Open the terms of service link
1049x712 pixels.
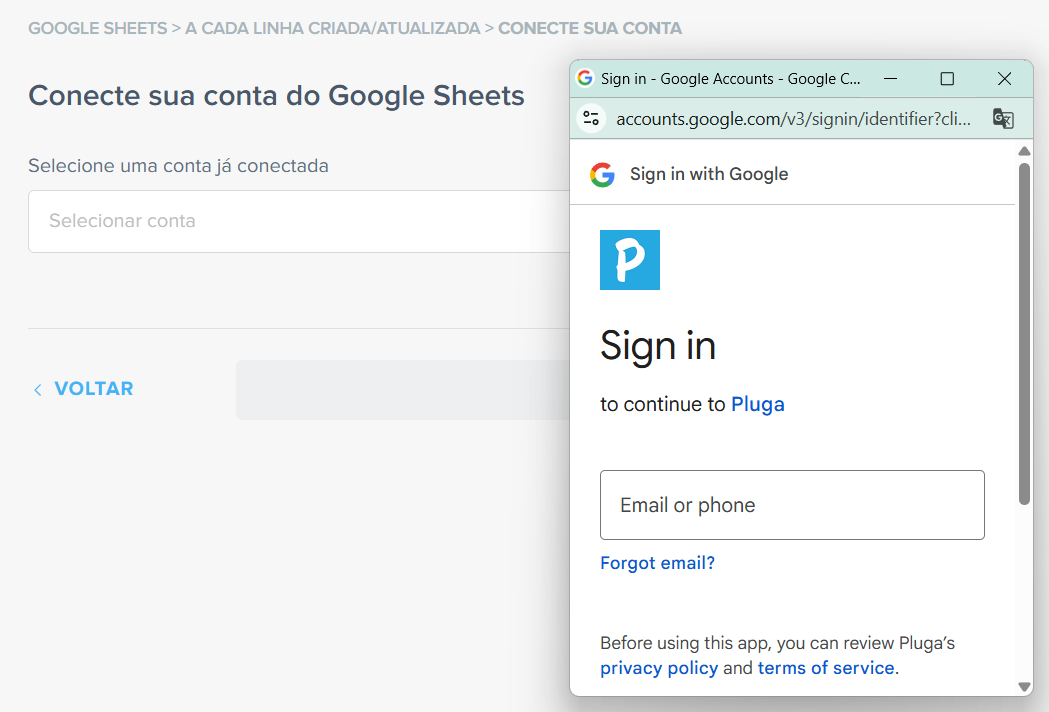click(x=826, y=668)
